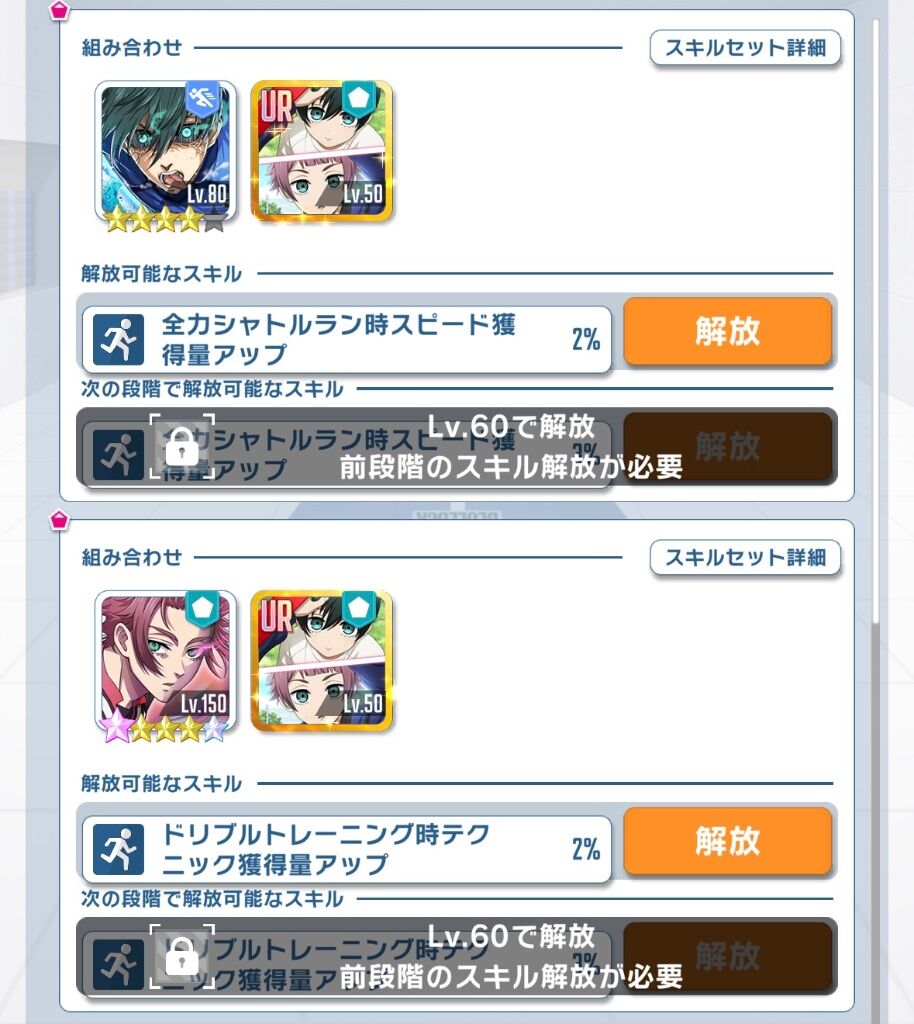Click the pentagon badge on Lv.150 card
Image resolution: width=914 pixels, height=1024 pixels.
pos(202,609)
